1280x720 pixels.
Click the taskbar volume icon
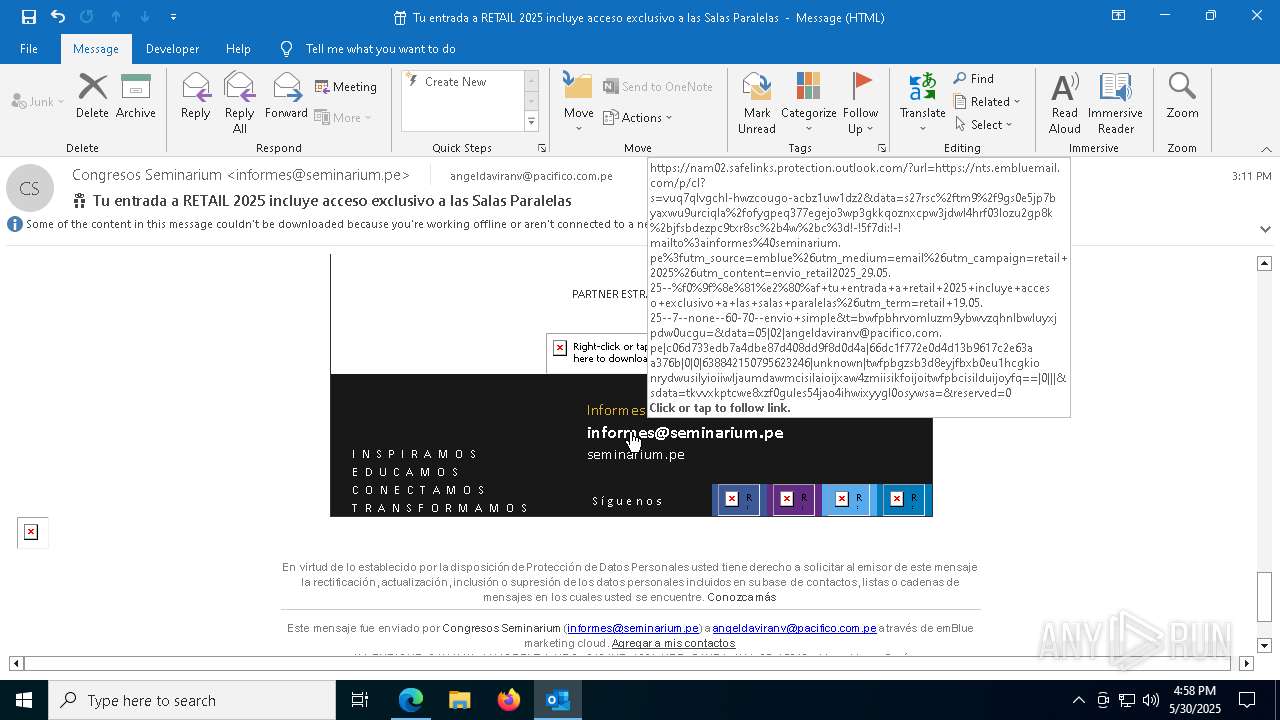click(x=1150, y=700)
